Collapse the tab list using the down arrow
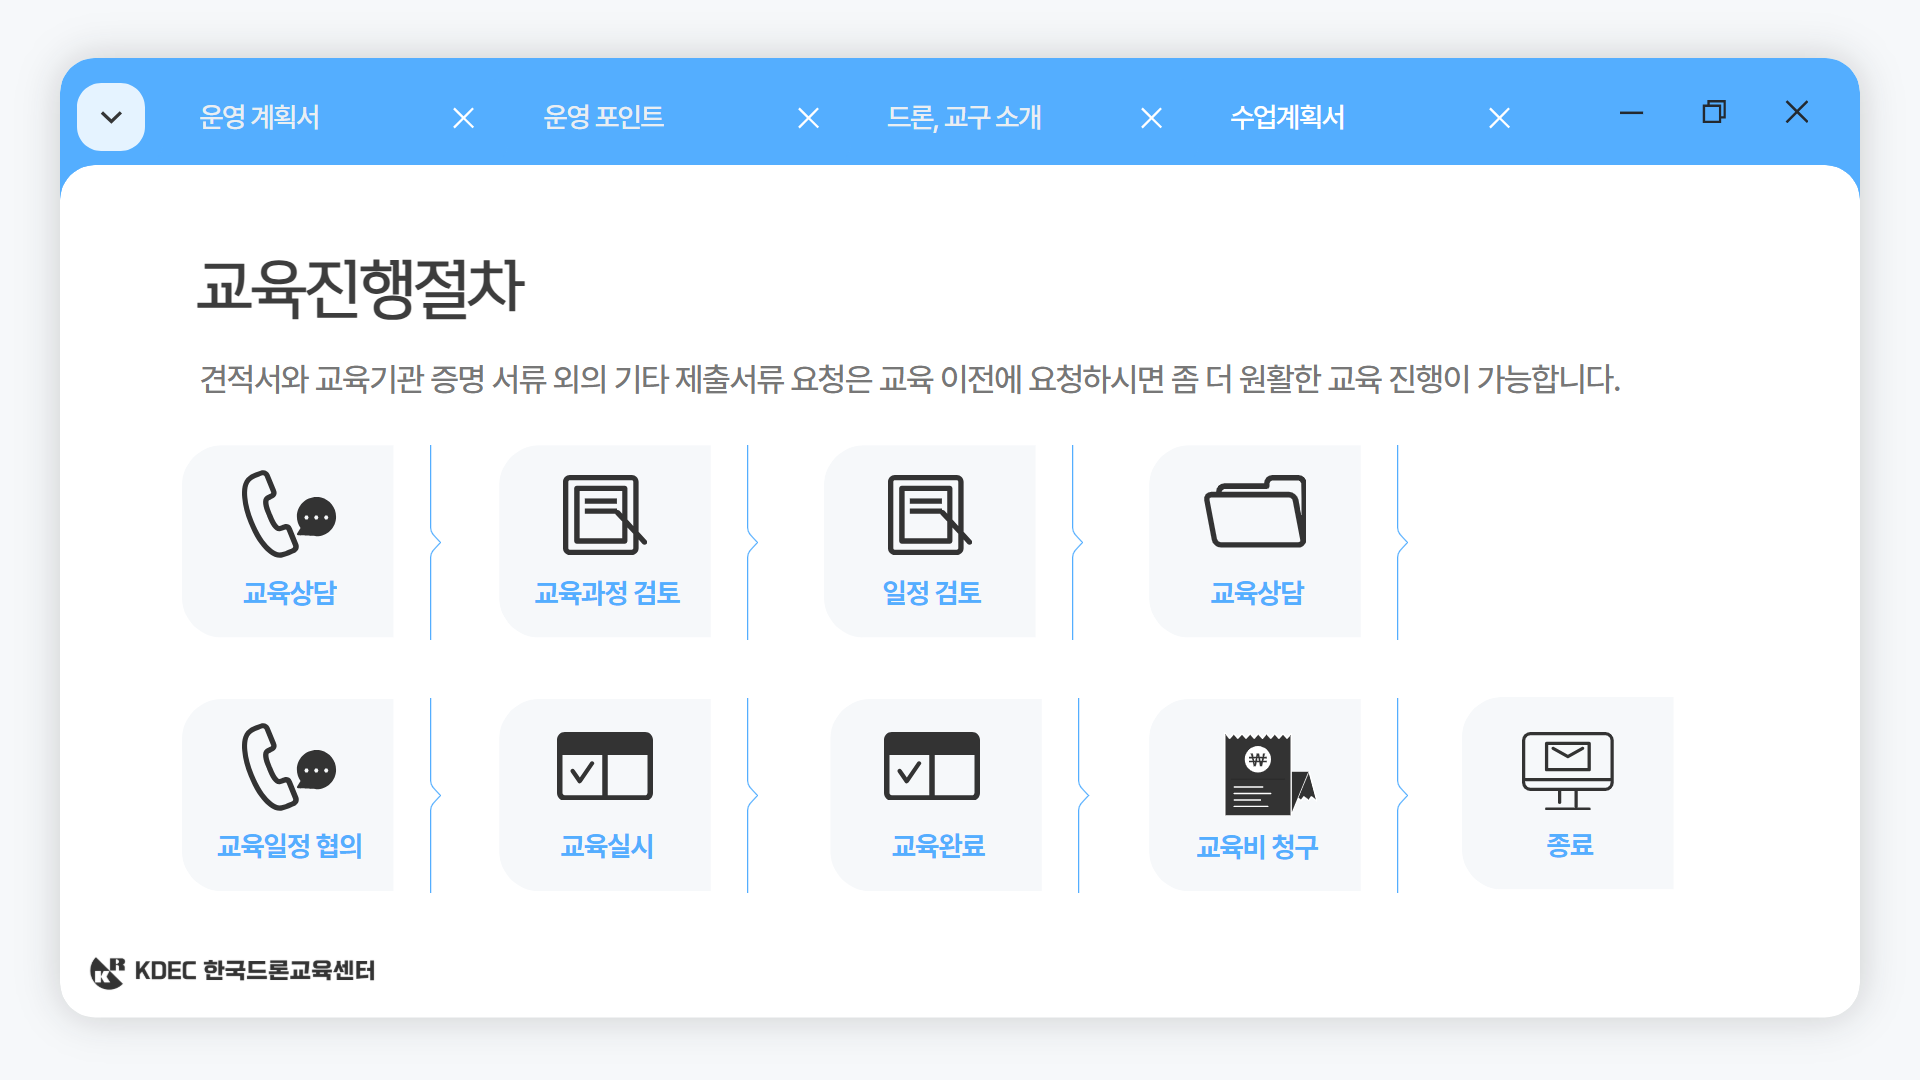This screenshot has width=1920, height=1080. coord(111,116)
